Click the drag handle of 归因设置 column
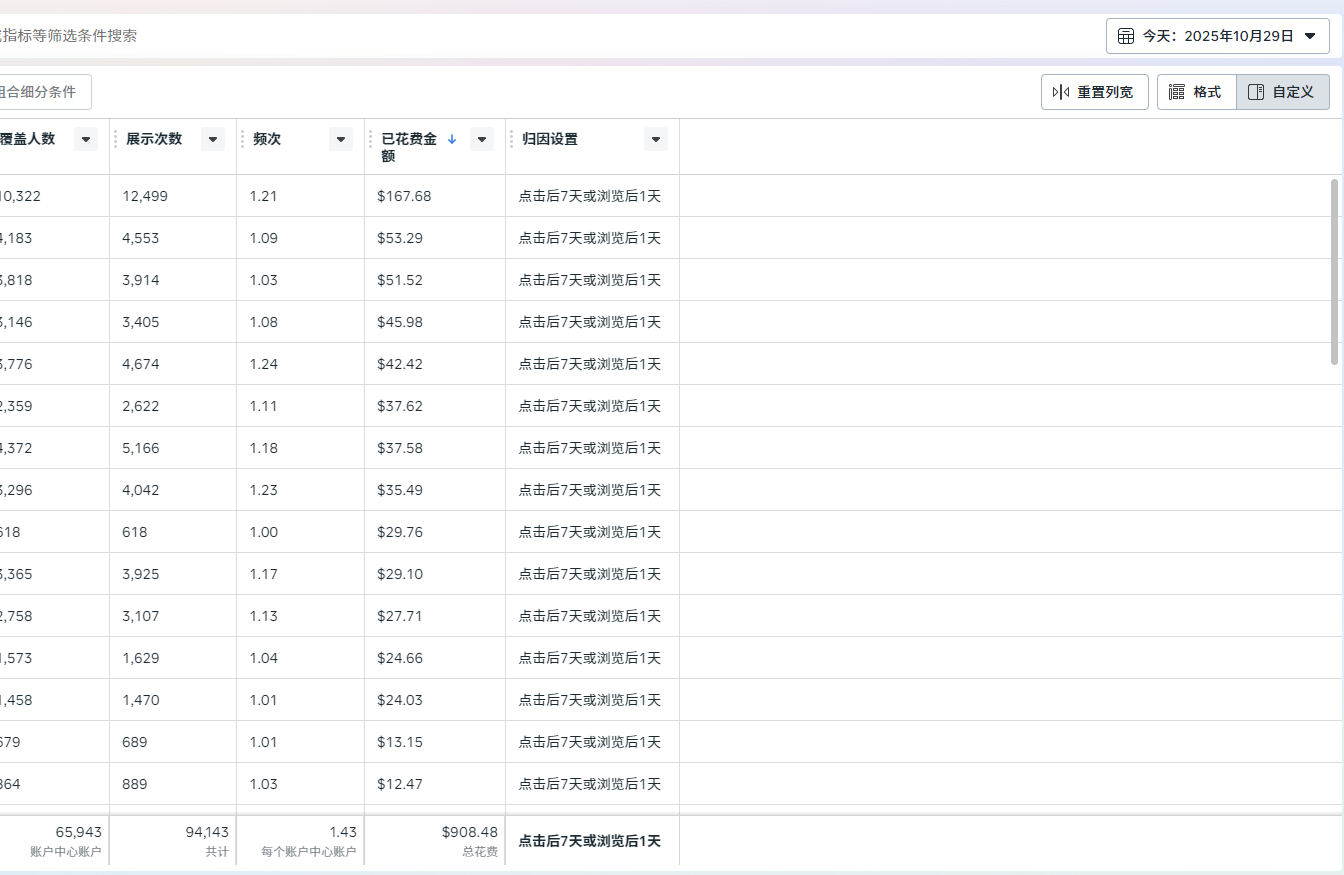 click(511, 139)
